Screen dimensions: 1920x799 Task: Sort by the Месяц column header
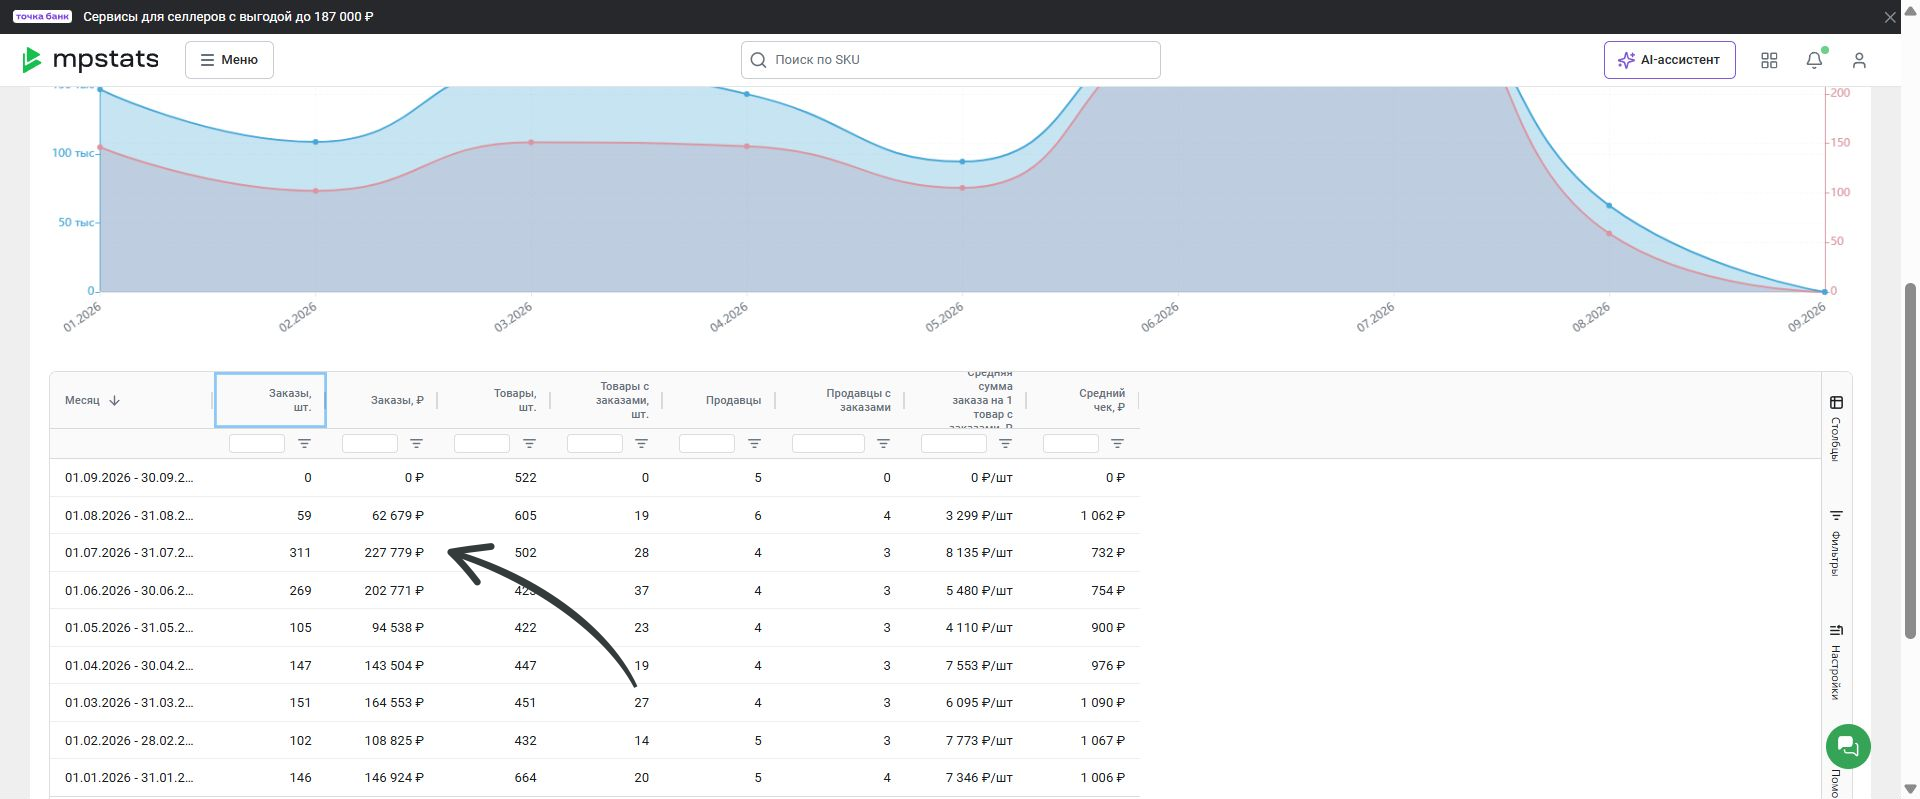click(82, 400)
